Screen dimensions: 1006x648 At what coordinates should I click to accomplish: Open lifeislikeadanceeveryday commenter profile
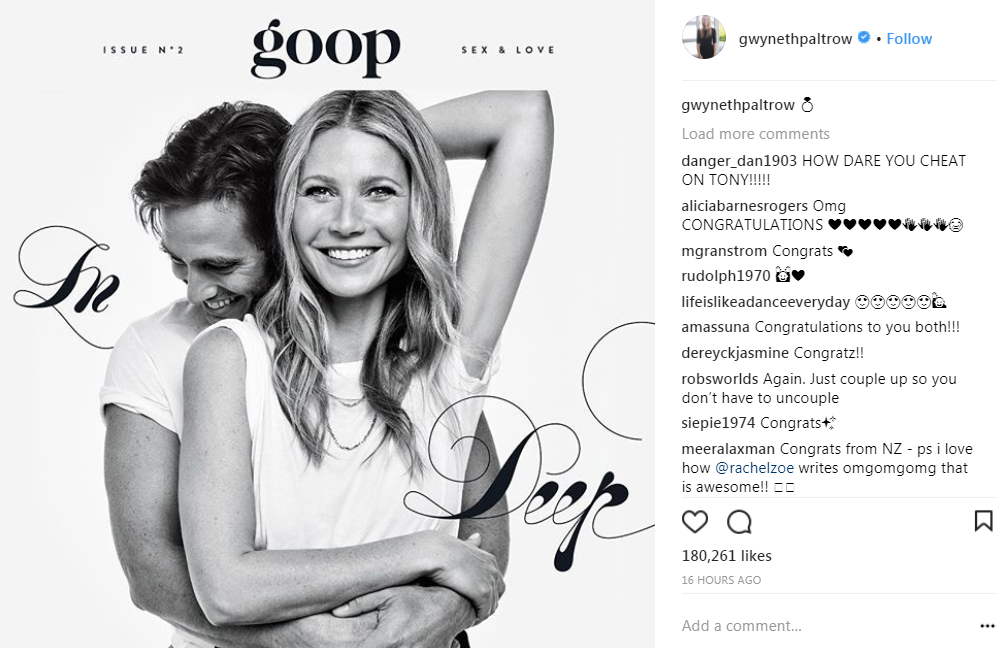[x=765, y=302]
